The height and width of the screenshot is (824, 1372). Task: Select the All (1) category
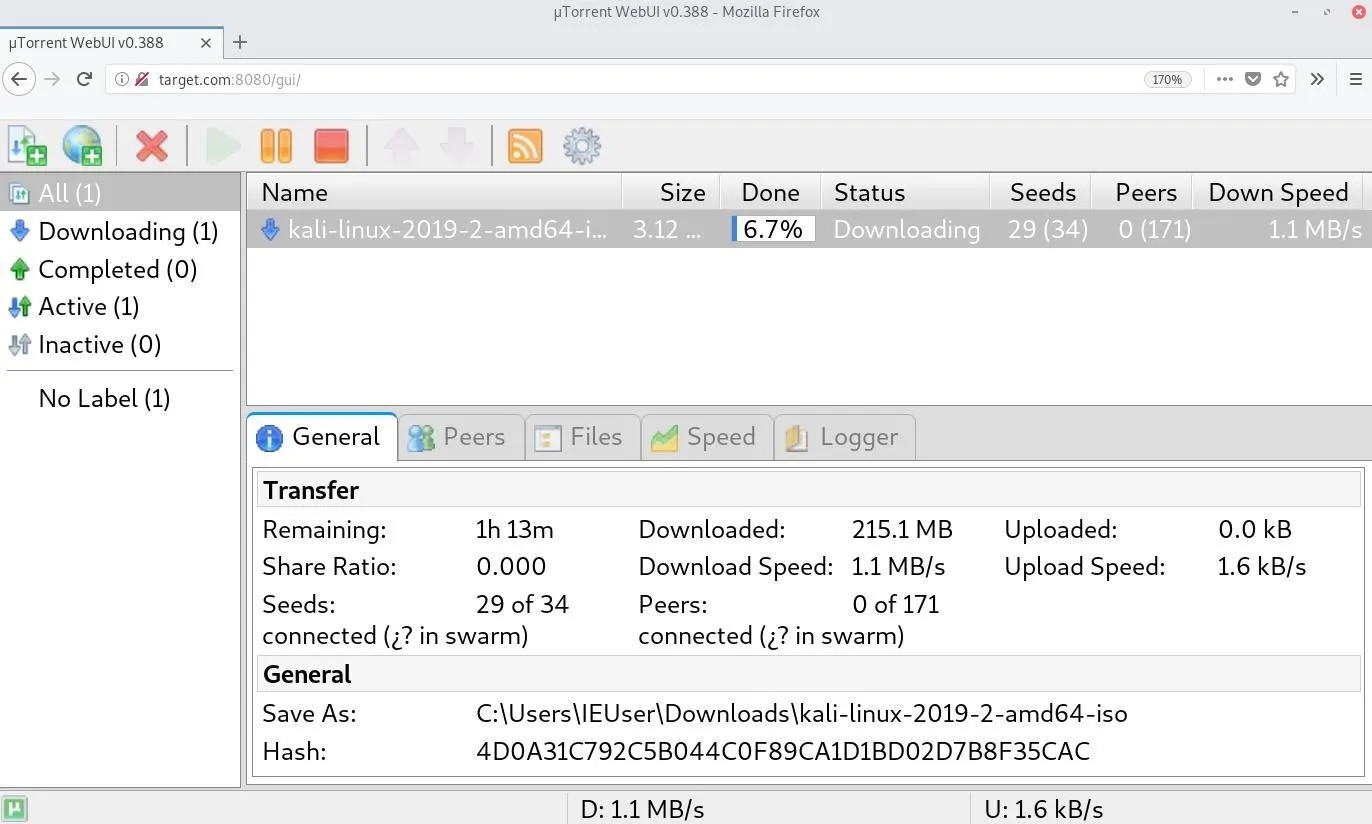click(120, 193)
